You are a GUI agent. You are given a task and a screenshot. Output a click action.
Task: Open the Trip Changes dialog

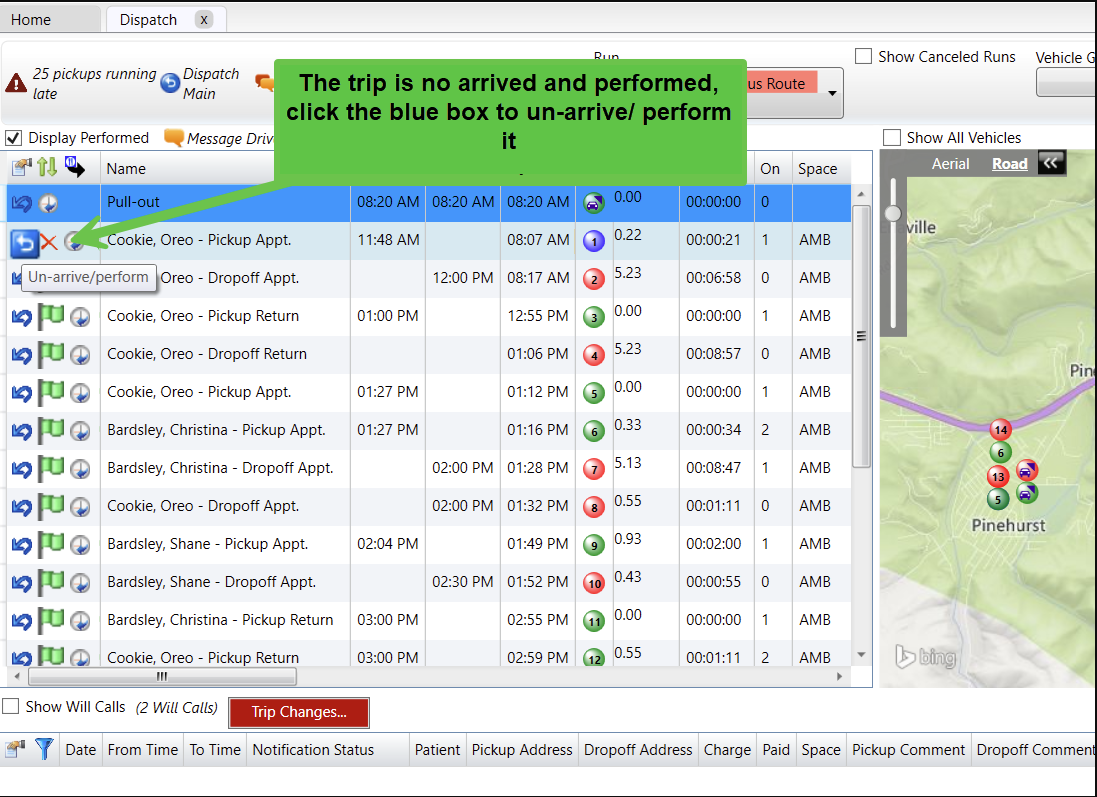coord(299,712)
